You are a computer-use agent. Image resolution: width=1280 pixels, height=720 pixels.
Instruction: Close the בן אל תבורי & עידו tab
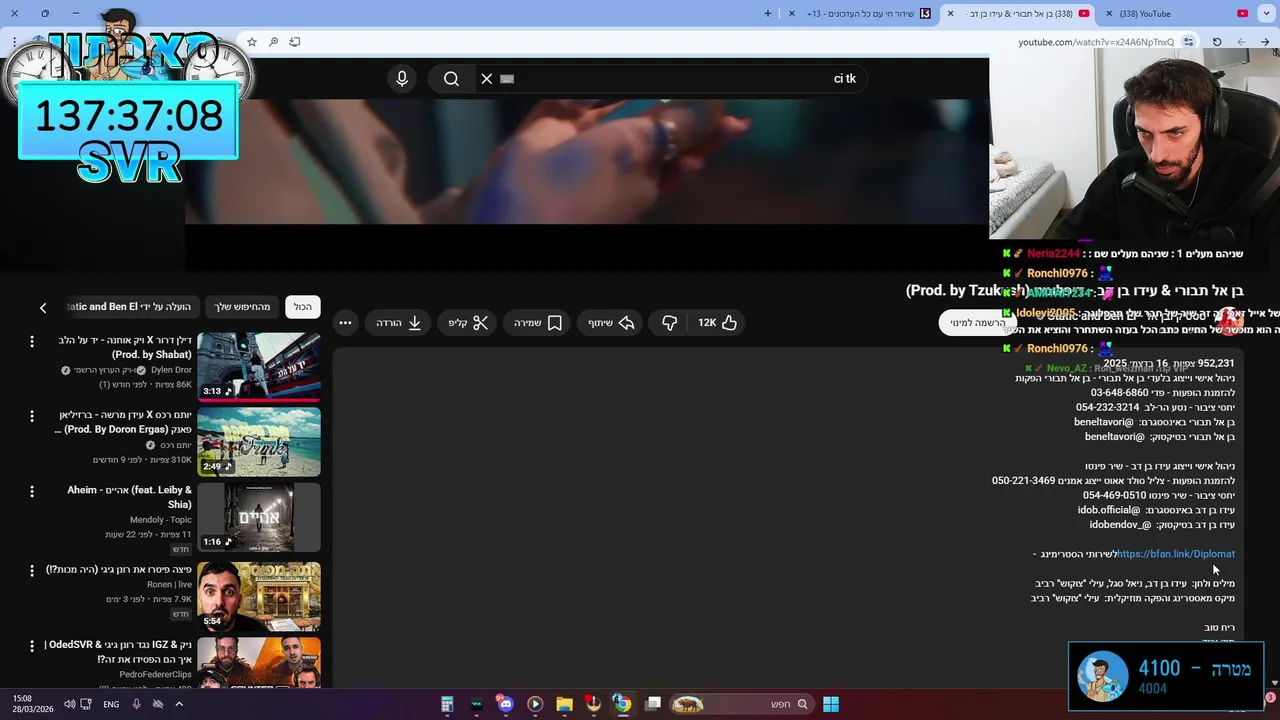pos(950,14)
